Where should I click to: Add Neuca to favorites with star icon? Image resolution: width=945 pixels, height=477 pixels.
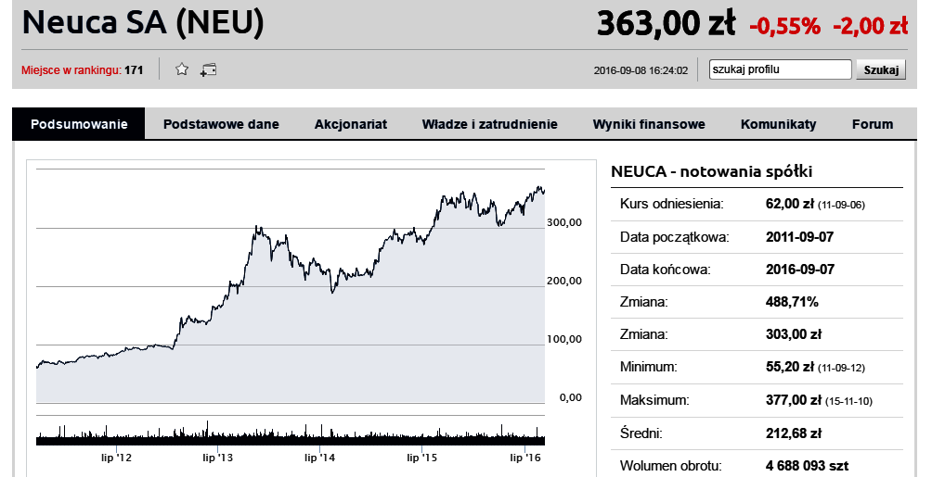point(181,69)
